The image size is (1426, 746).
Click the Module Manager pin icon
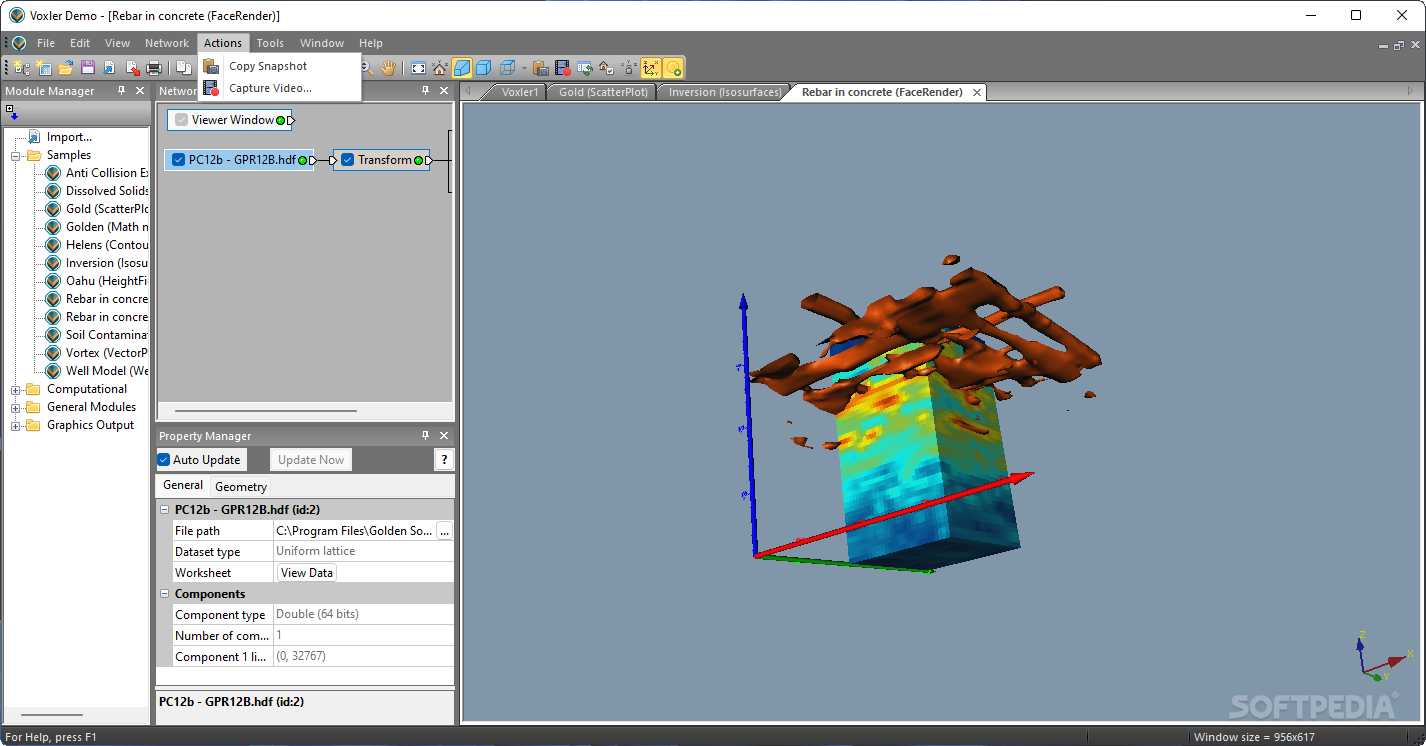[121, 91]
